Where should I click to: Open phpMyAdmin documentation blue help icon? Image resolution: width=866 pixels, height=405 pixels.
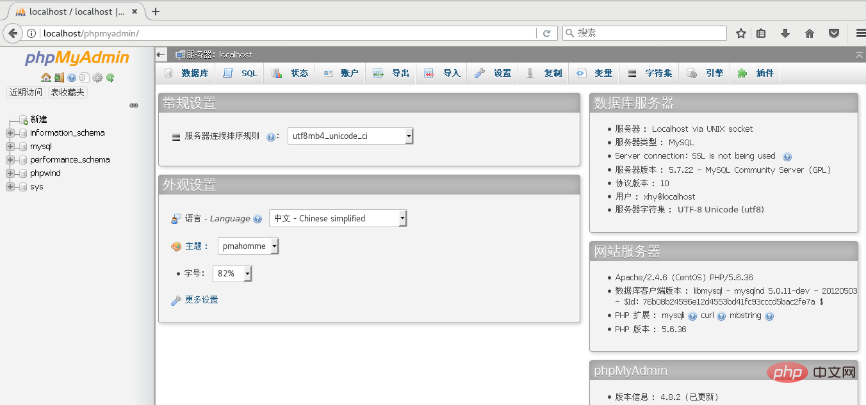[72, 77]
